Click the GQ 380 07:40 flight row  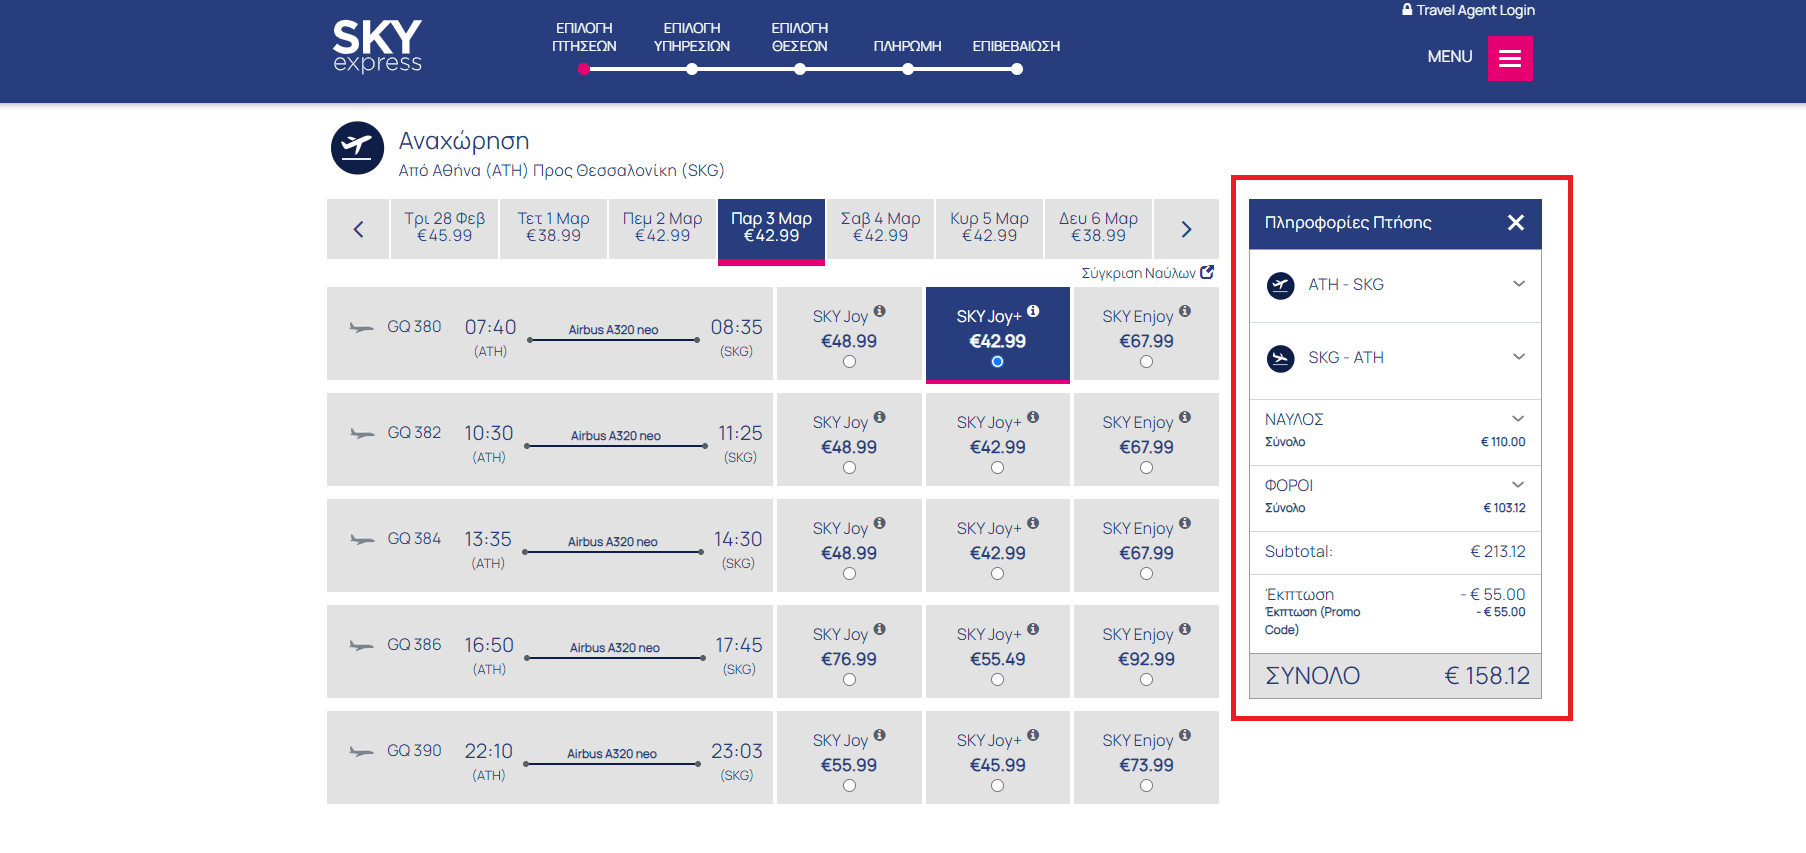tap(550, 334)
